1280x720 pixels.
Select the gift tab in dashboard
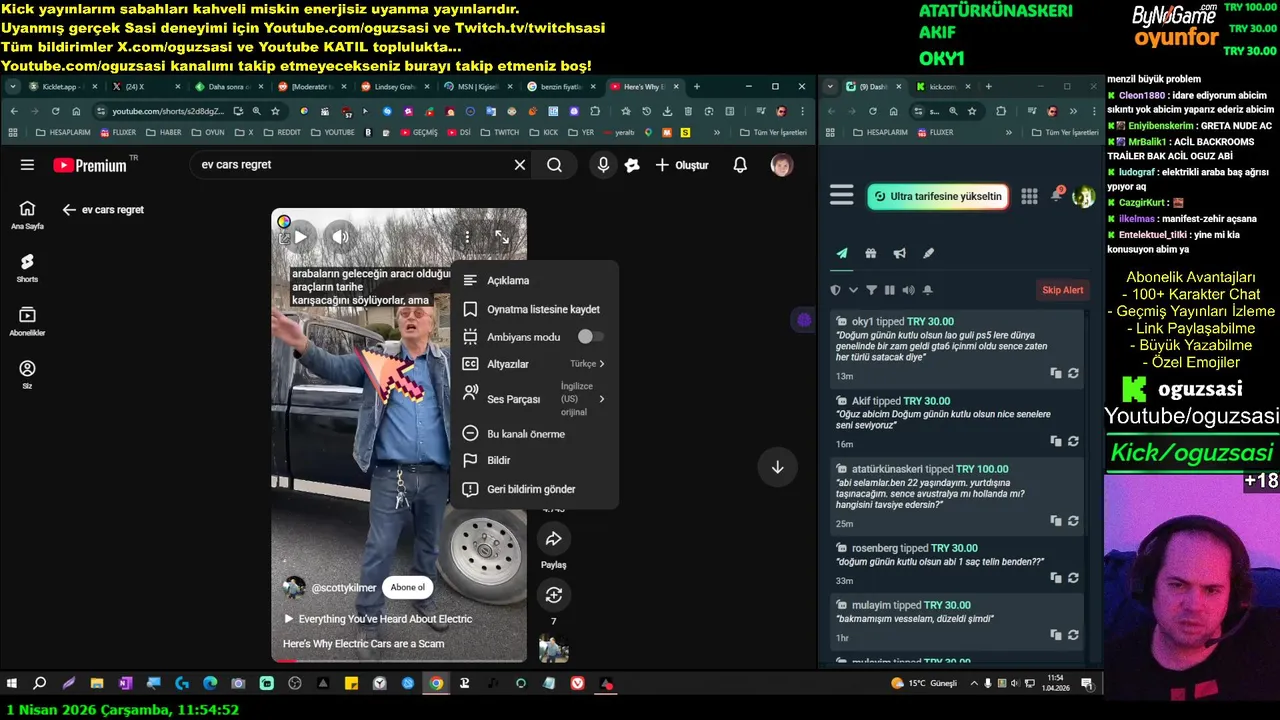coord(871,254)
